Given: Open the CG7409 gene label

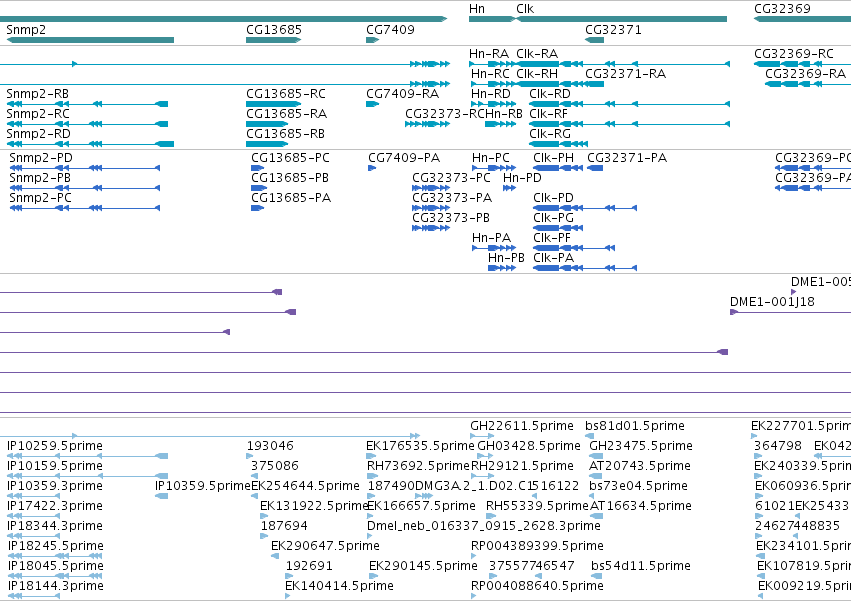Looking at the screenshot, I should [x=390, y=30].
